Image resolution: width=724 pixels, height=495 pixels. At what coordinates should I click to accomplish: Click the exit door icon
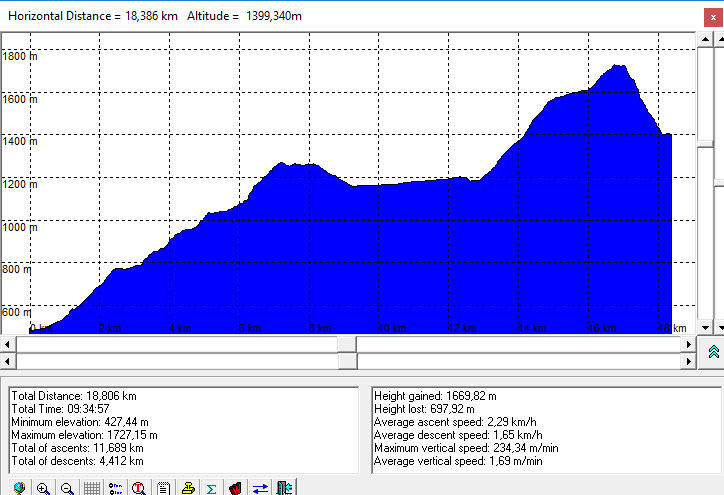(x=284, y=488)
